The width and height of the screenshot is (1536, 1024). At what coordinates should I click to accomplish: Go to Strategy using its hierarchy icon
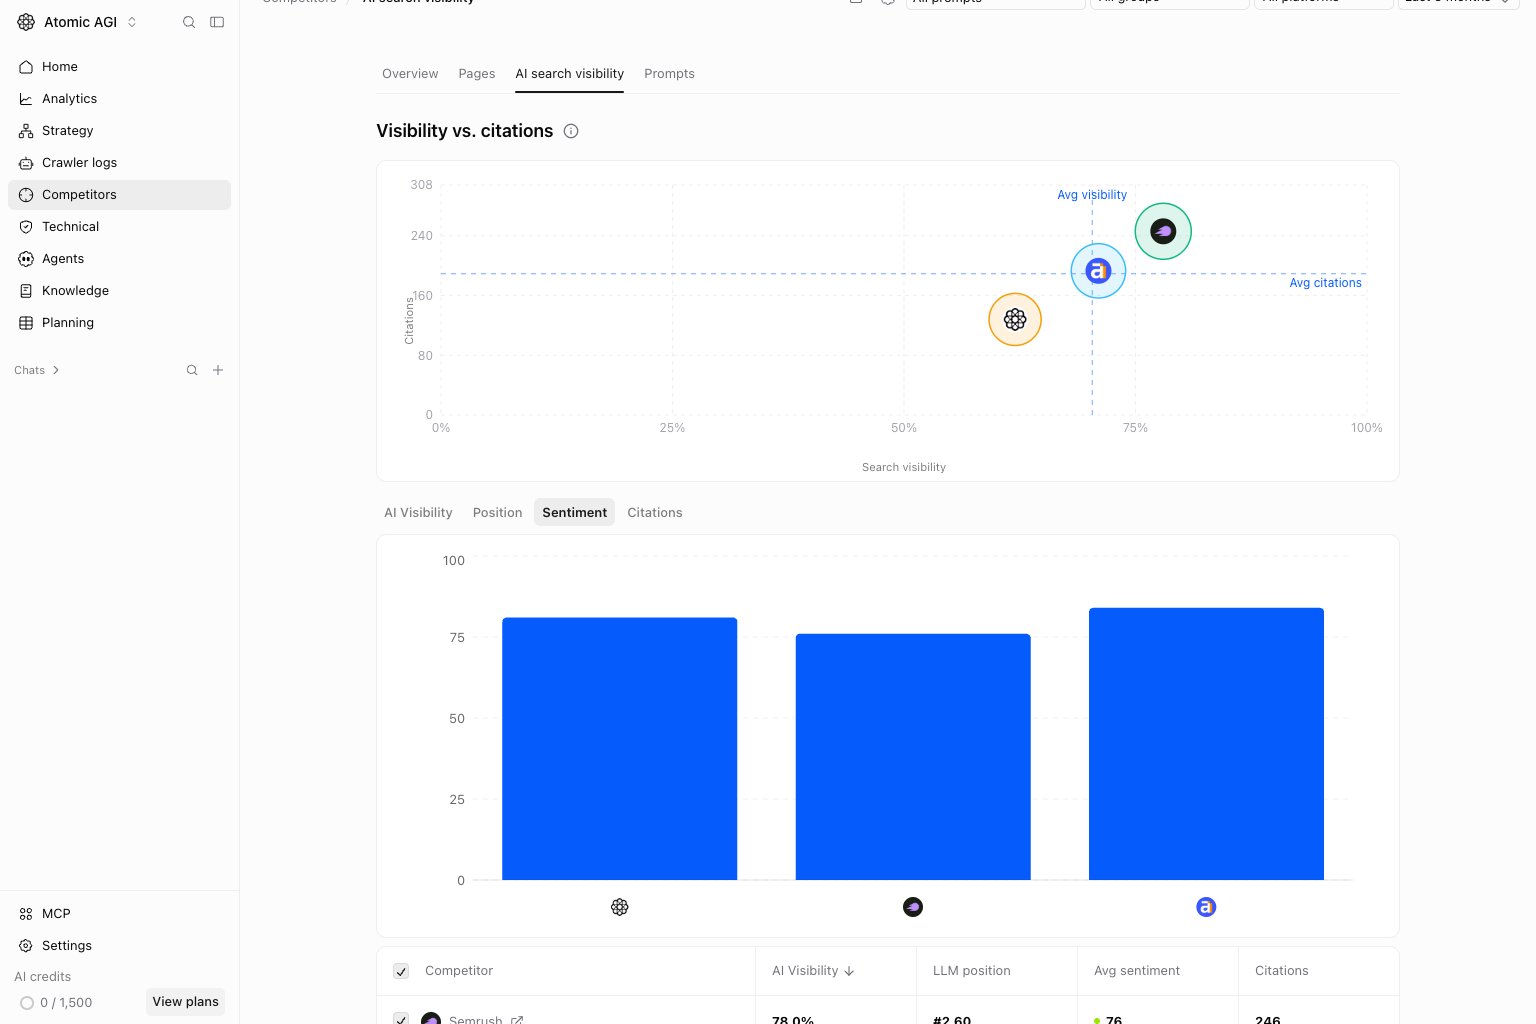coord(26,131)
